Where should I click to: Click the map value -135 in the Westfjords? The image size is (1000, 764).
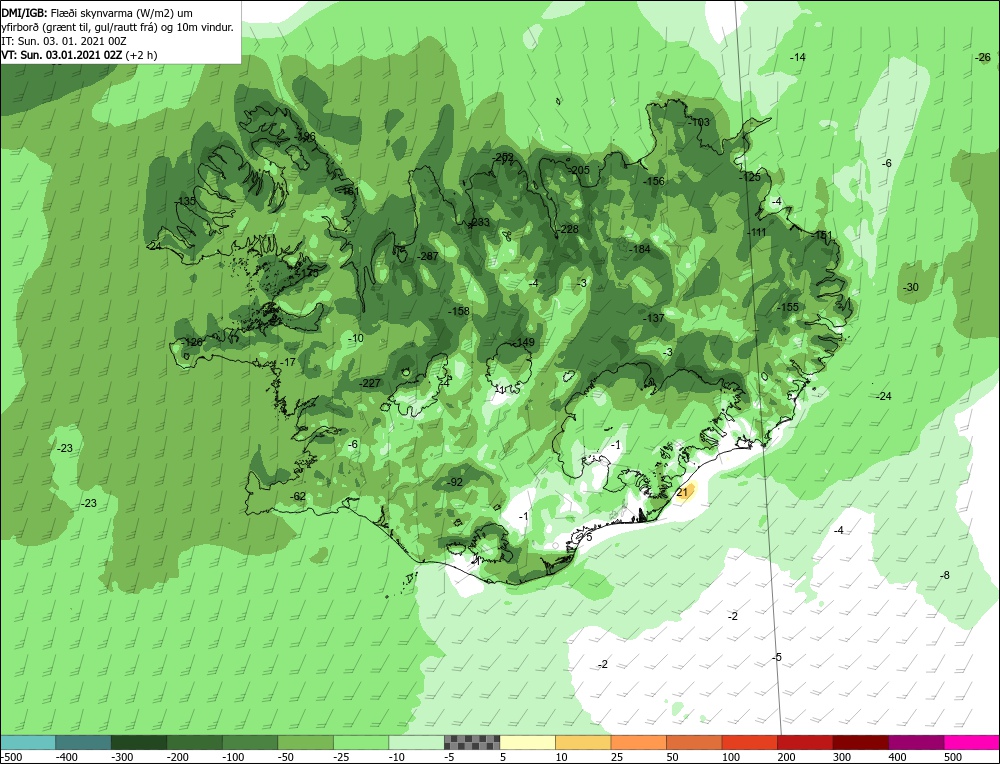pos(185,201)
